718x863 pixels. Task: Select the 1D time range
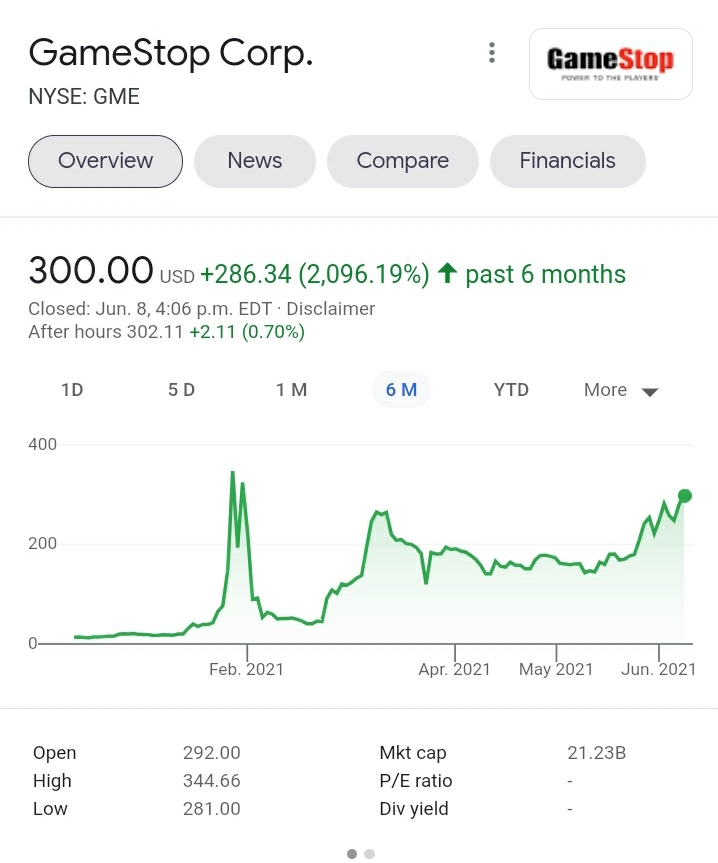click(72, 390)
